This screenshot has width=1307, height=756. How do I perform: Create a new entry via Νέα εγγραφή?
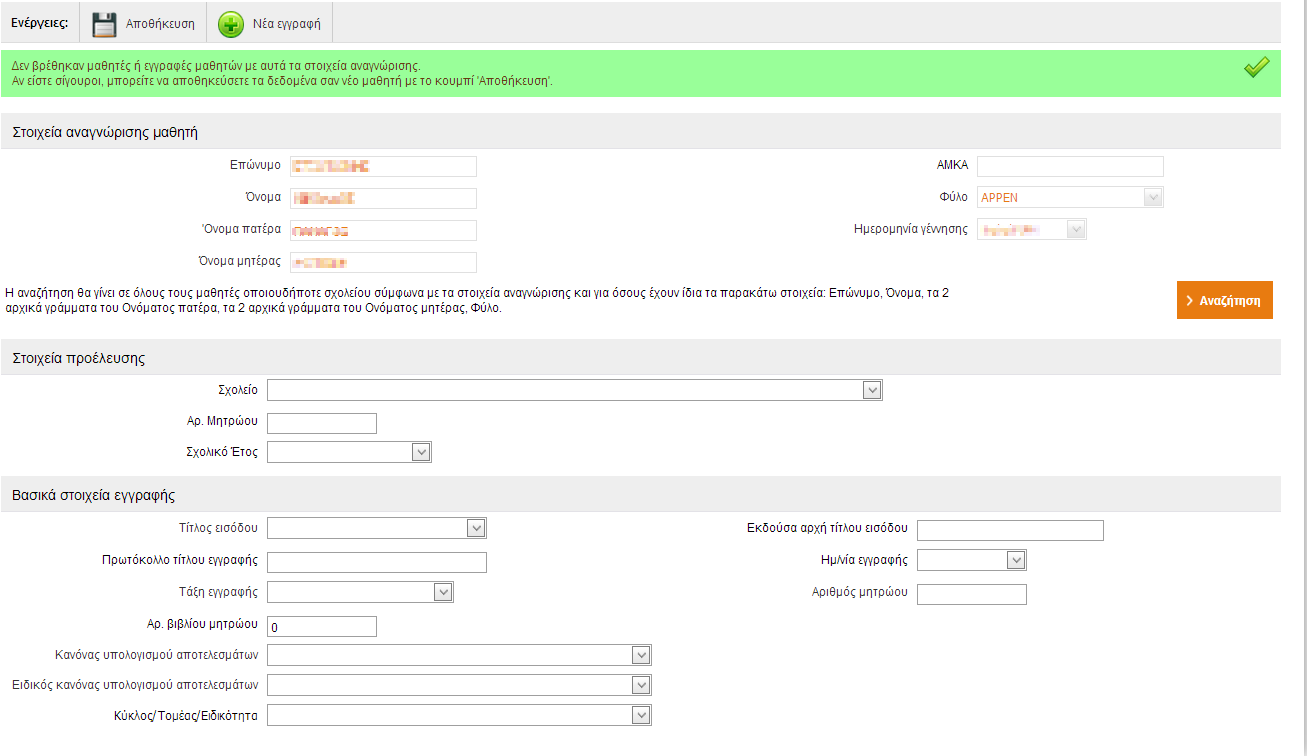point(270,24)
